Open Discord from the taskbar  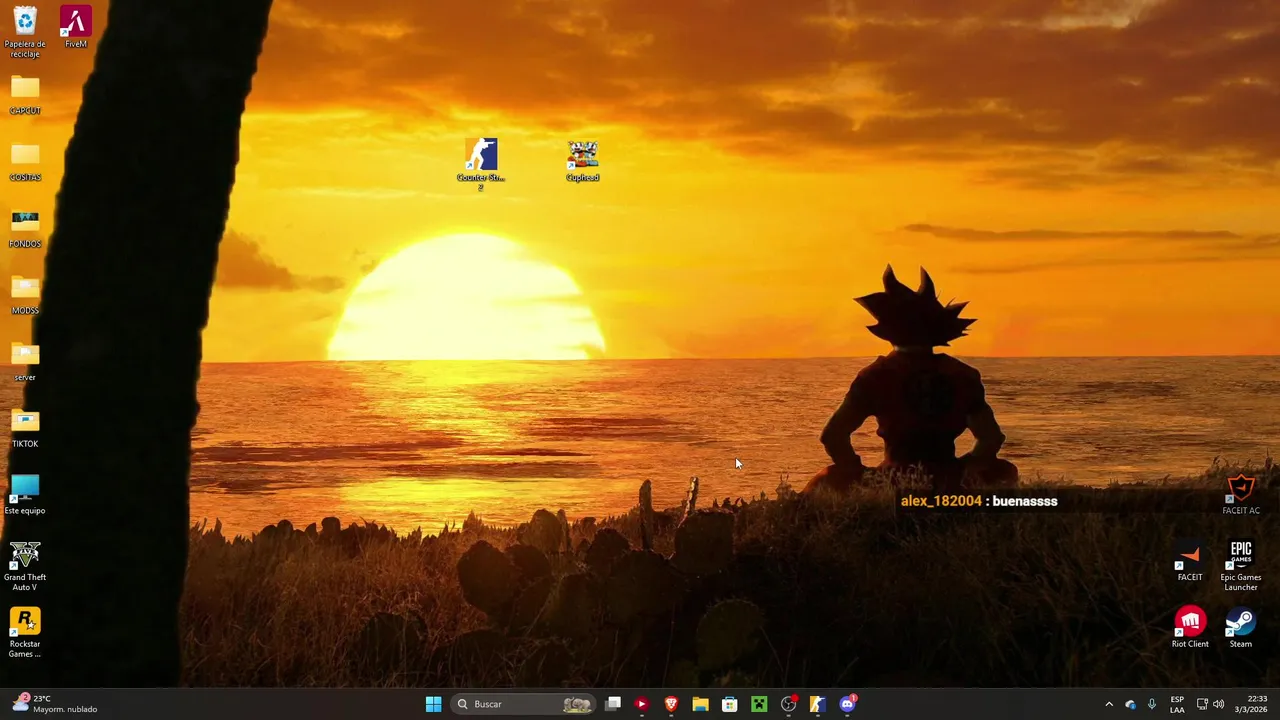[x=848, y=704]
